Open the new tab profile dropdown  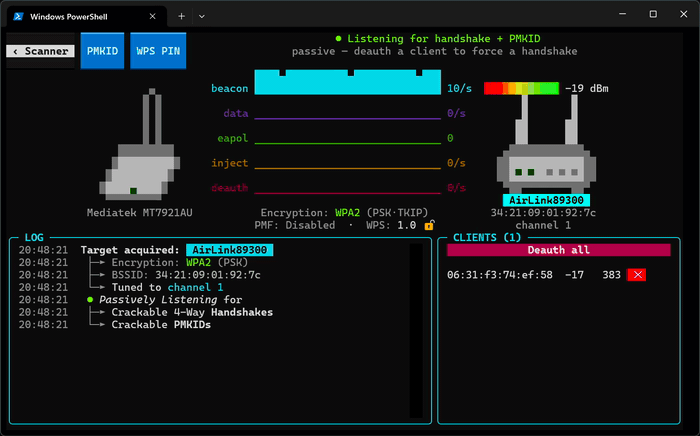202,17
